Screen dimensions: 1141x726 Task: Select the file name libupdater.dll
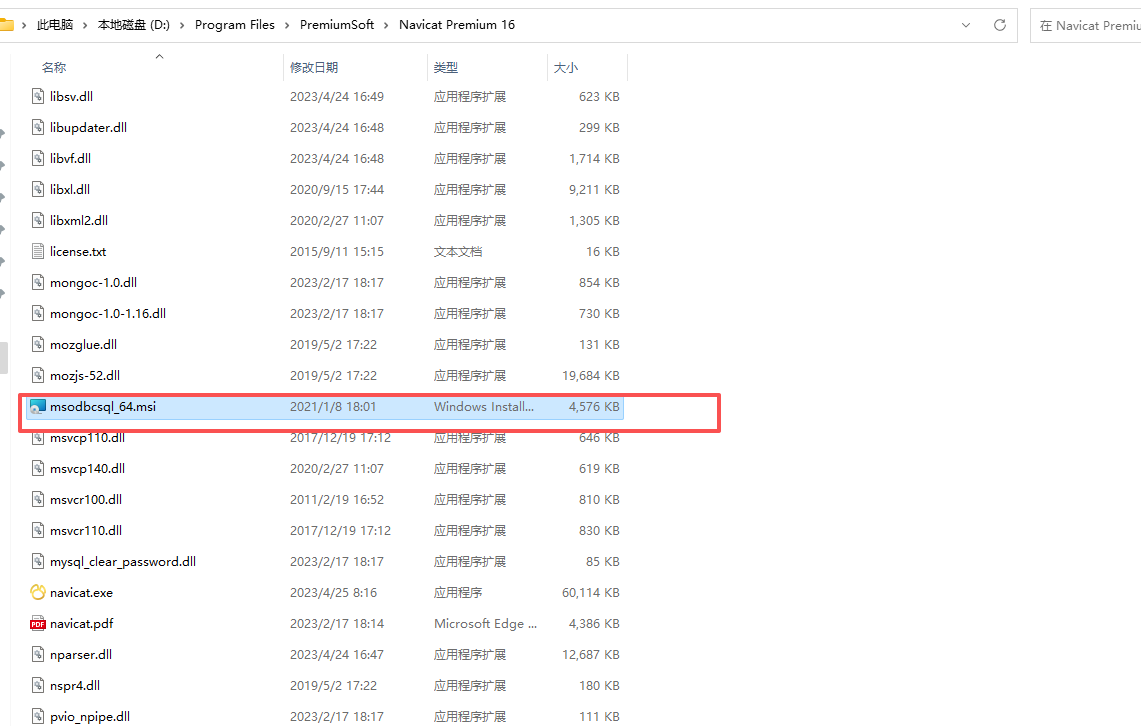[88, 127]
